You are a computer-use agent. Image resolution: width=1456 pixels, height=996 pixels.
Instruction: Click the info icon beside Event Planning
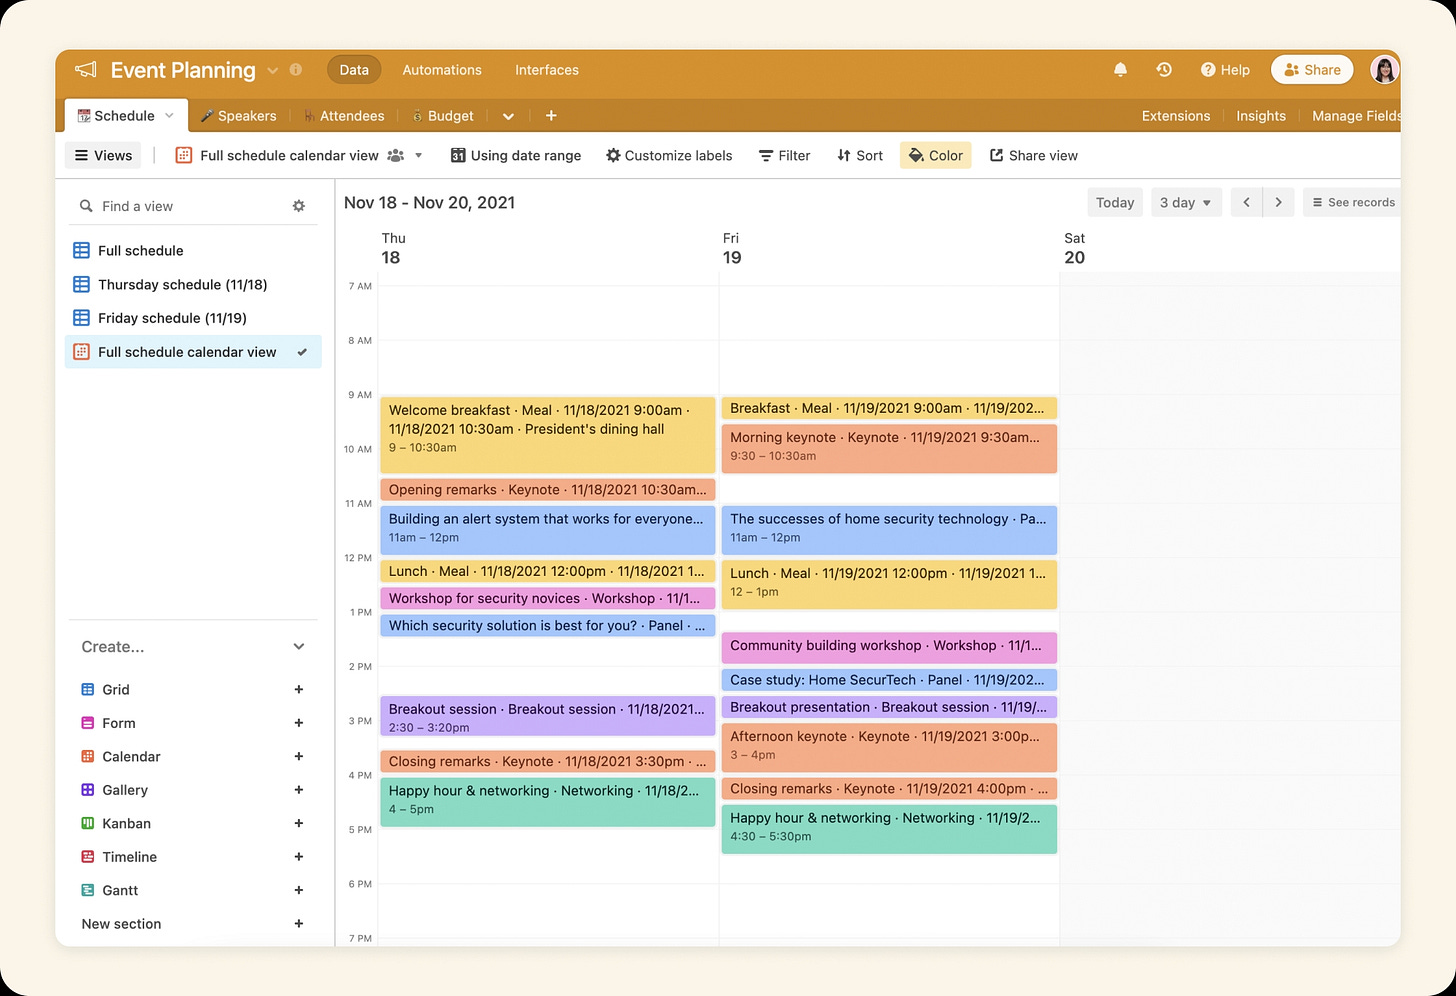click(295, 69)
